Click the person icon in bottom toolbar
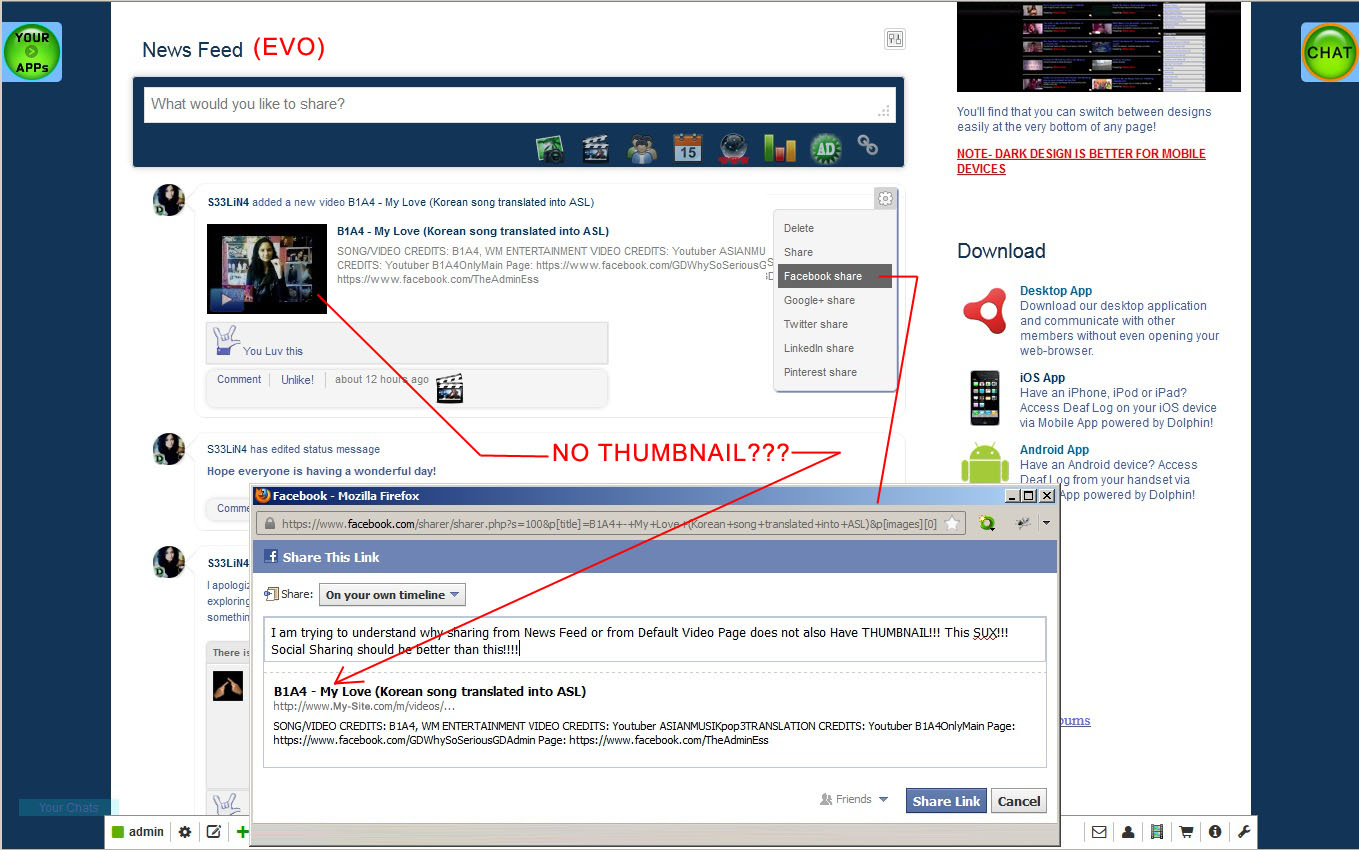This screenshot has width=1359, height=850. [1128, 832]
